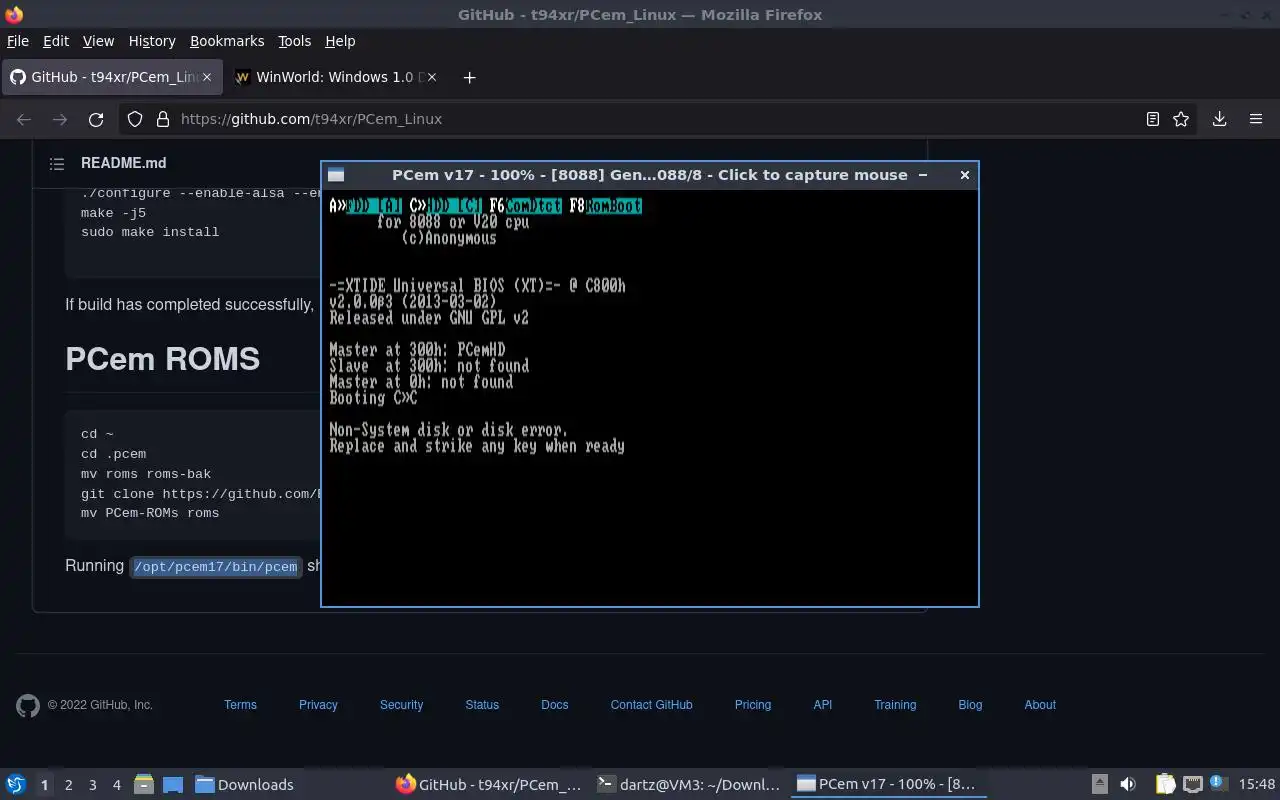Click the Security footer link
The height and width of the screenshot is (800, 1280).
pyautogui.click(x=401, y=705)
